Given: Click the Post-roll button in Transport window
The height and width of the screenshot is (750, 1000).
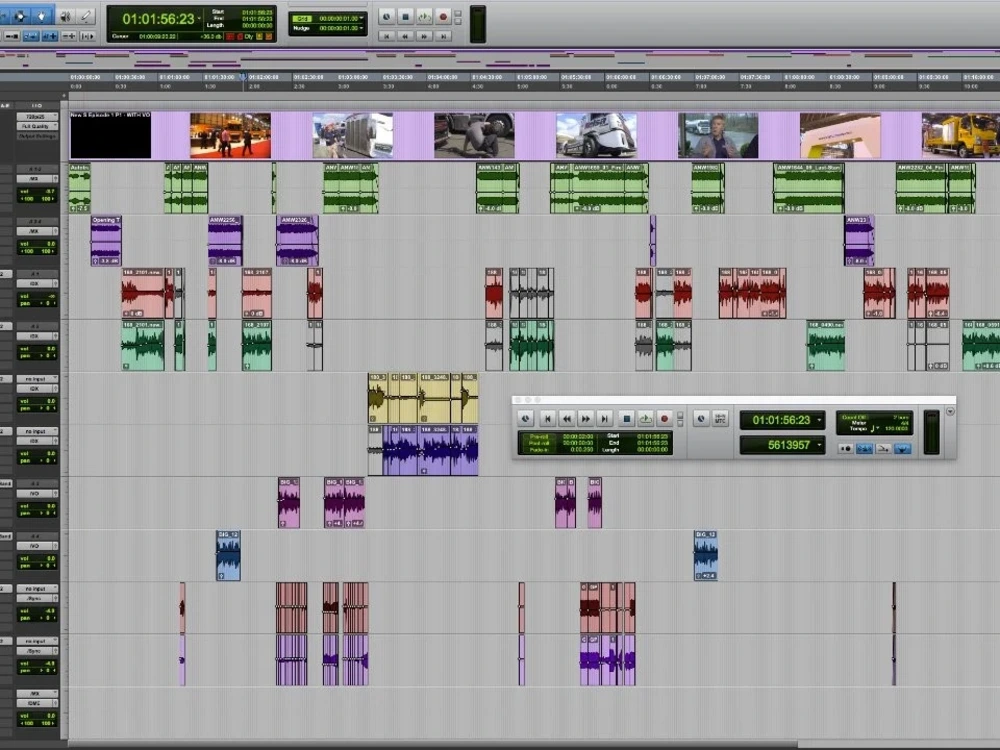Looking at the screenshot, I should coord(539,443).
